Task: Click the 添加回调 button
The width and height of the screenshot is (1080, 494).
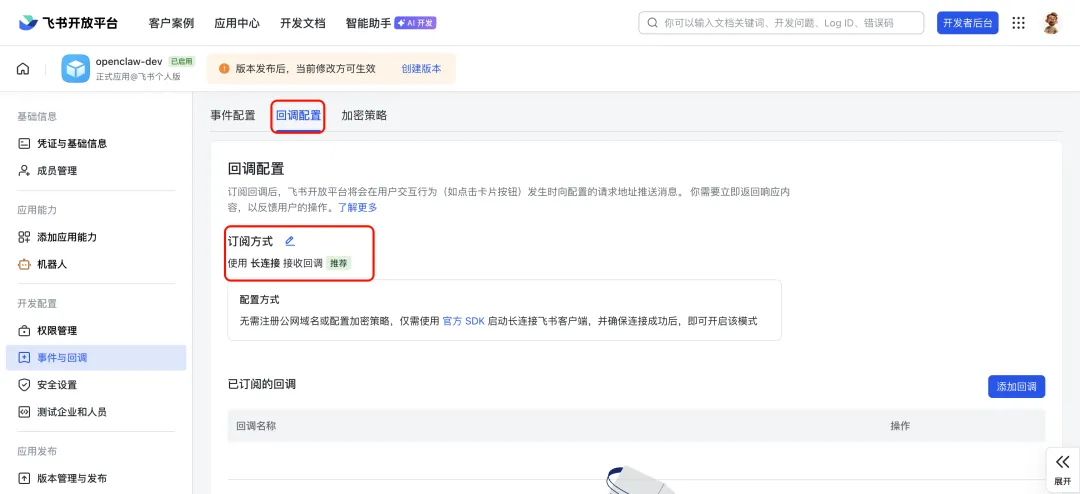Action: pyautogui.click(x=1017, y=387)
